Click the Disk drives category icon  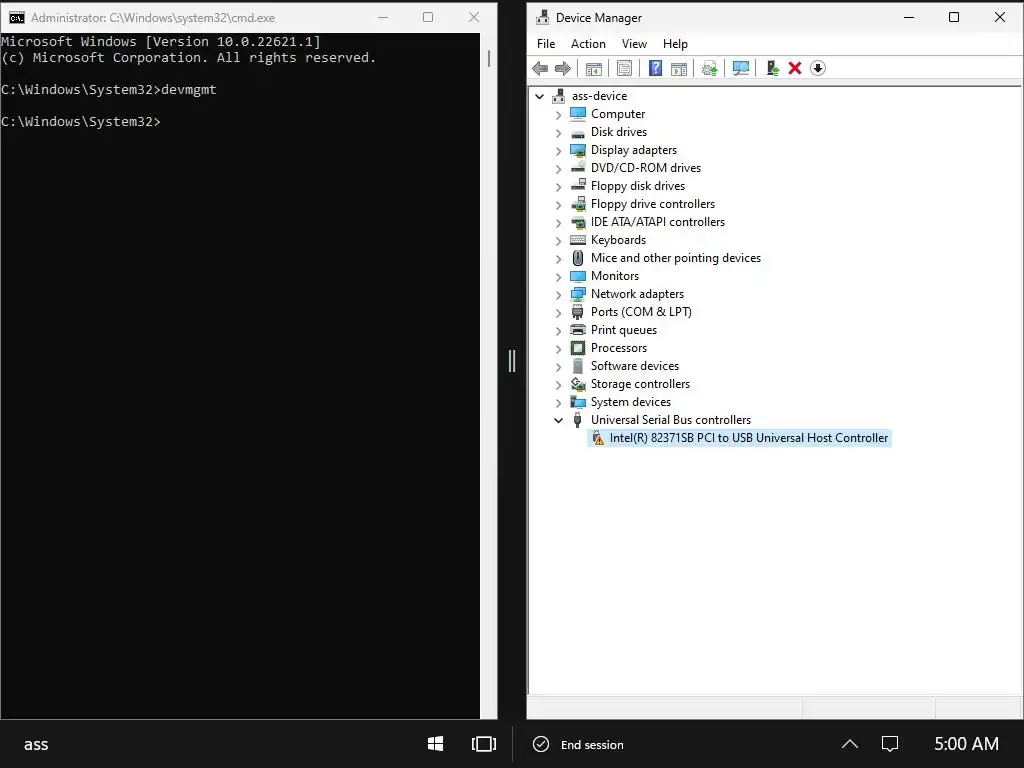click(x=578, y=133)
